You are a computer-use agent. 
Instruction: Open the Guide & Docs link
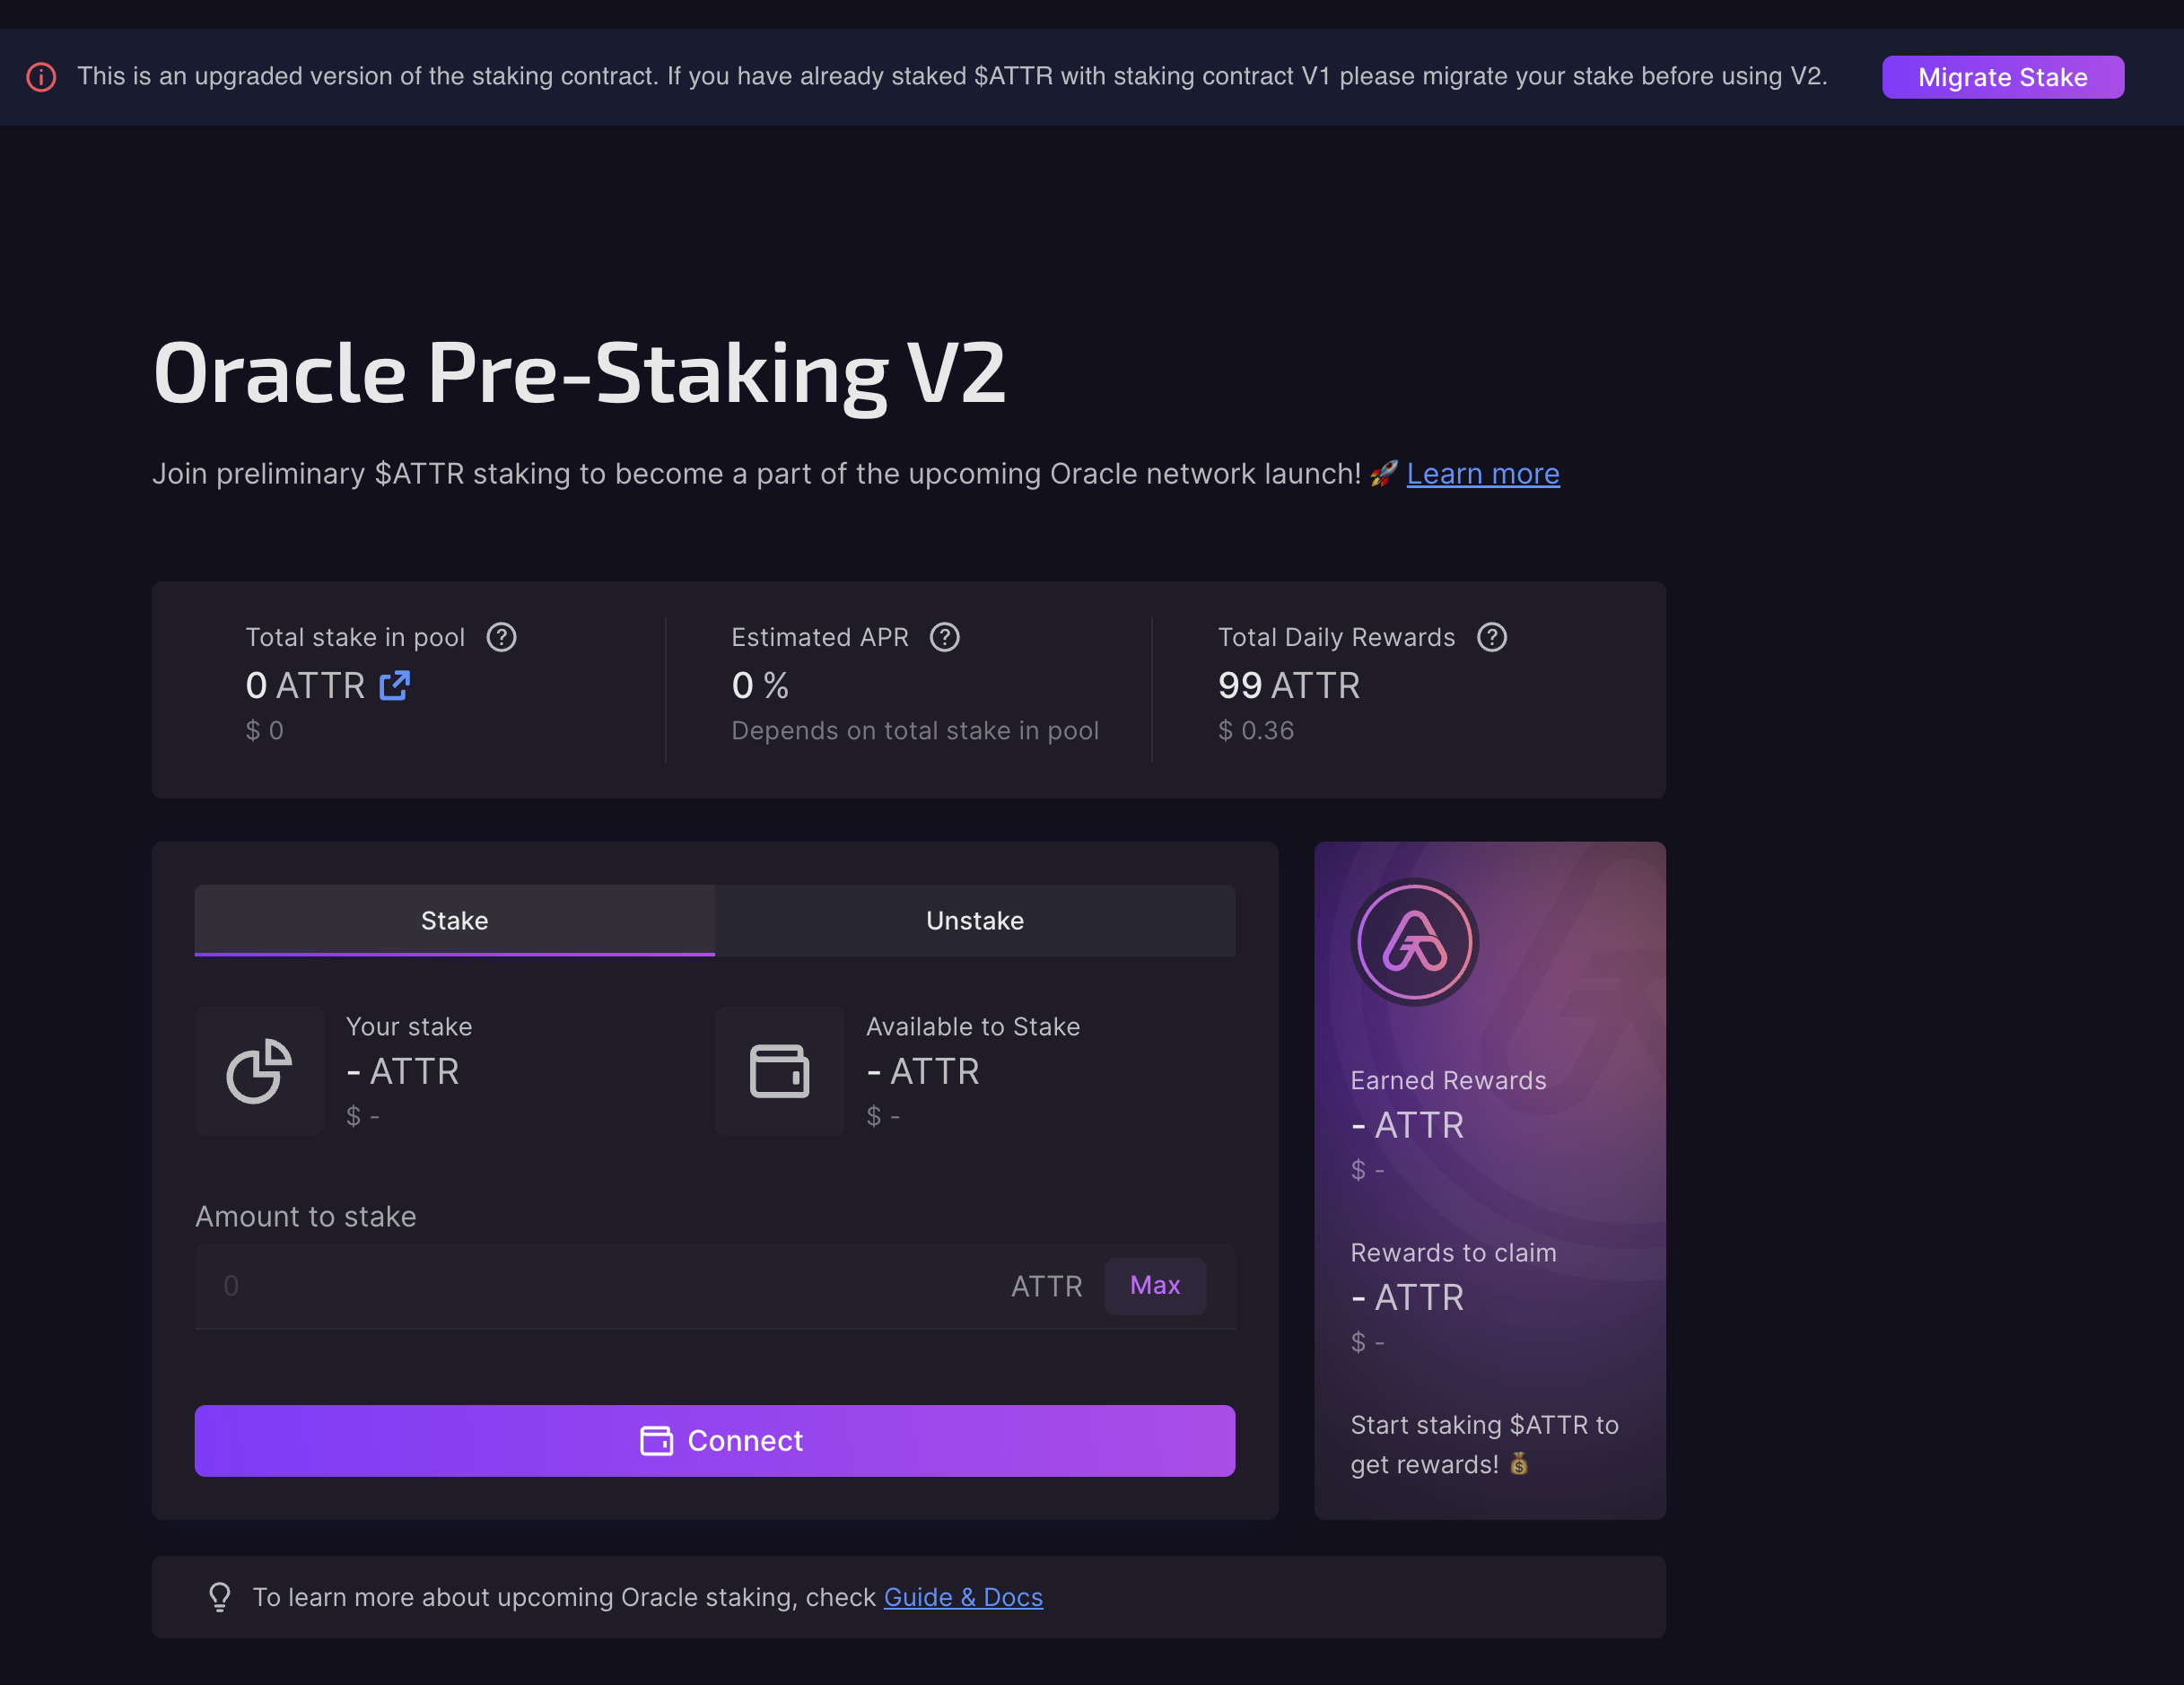(x=962, y=1597)
